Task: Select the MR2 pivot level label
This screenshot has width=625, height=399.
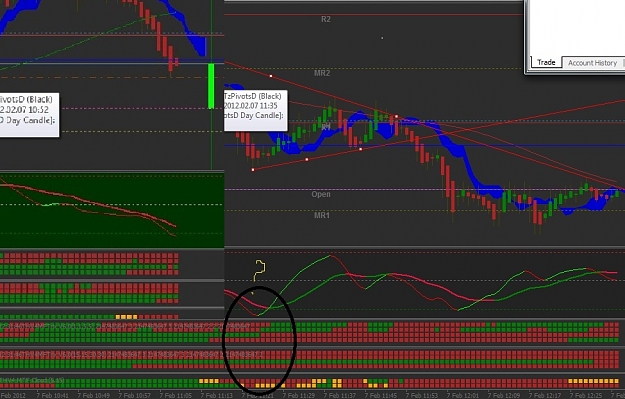Action: pyautogui.click(x=322, y=73)
